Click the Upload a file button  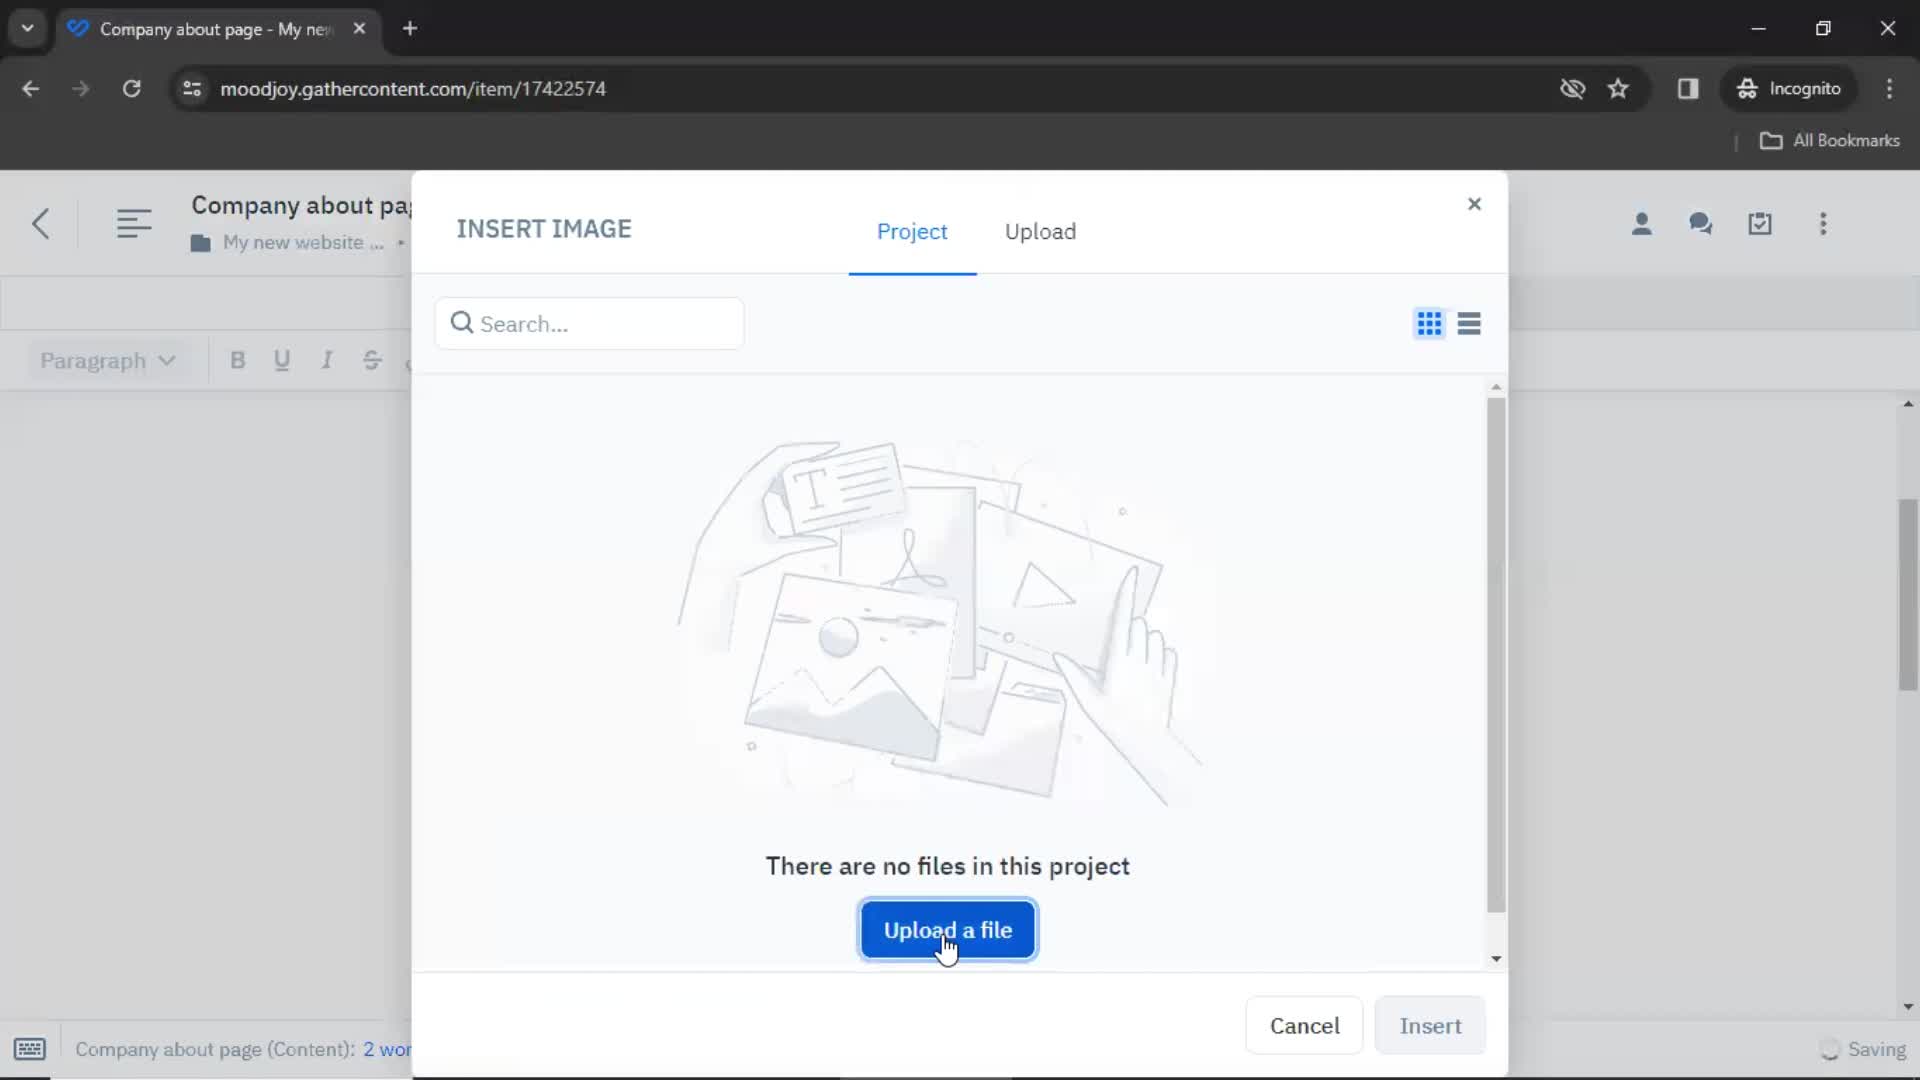(x=948, y=930)
